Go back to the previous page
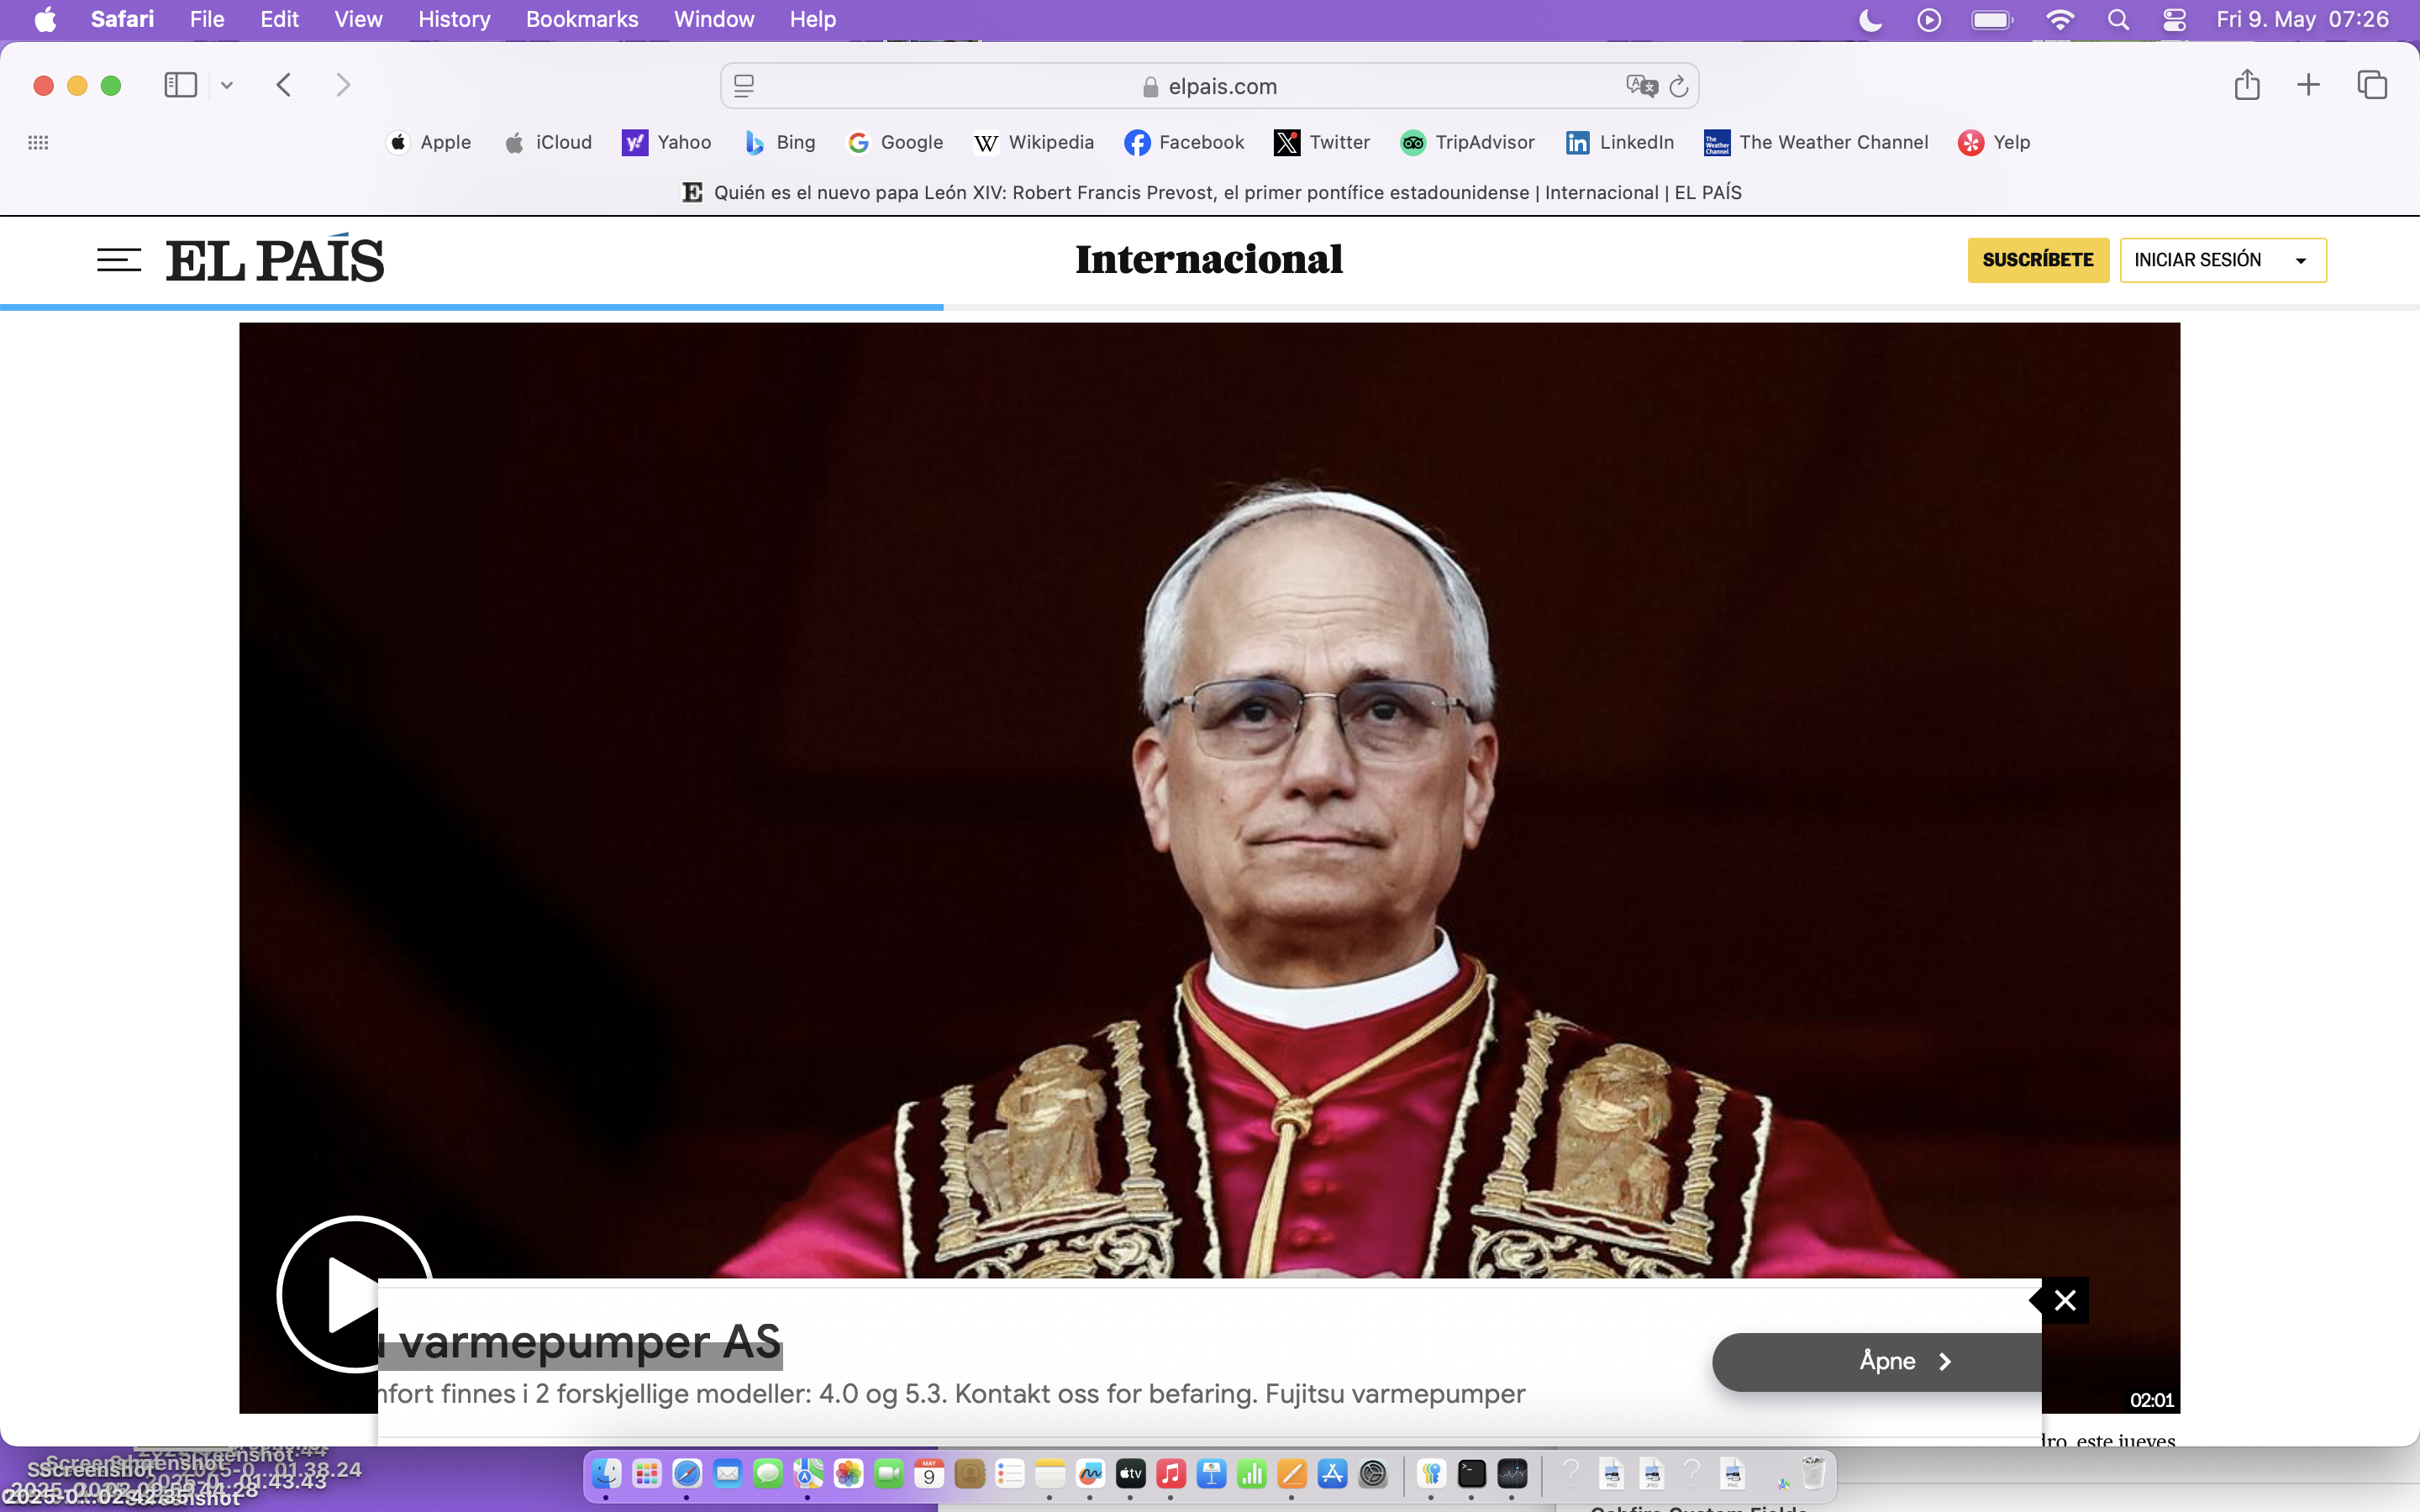 pos(284,85)
